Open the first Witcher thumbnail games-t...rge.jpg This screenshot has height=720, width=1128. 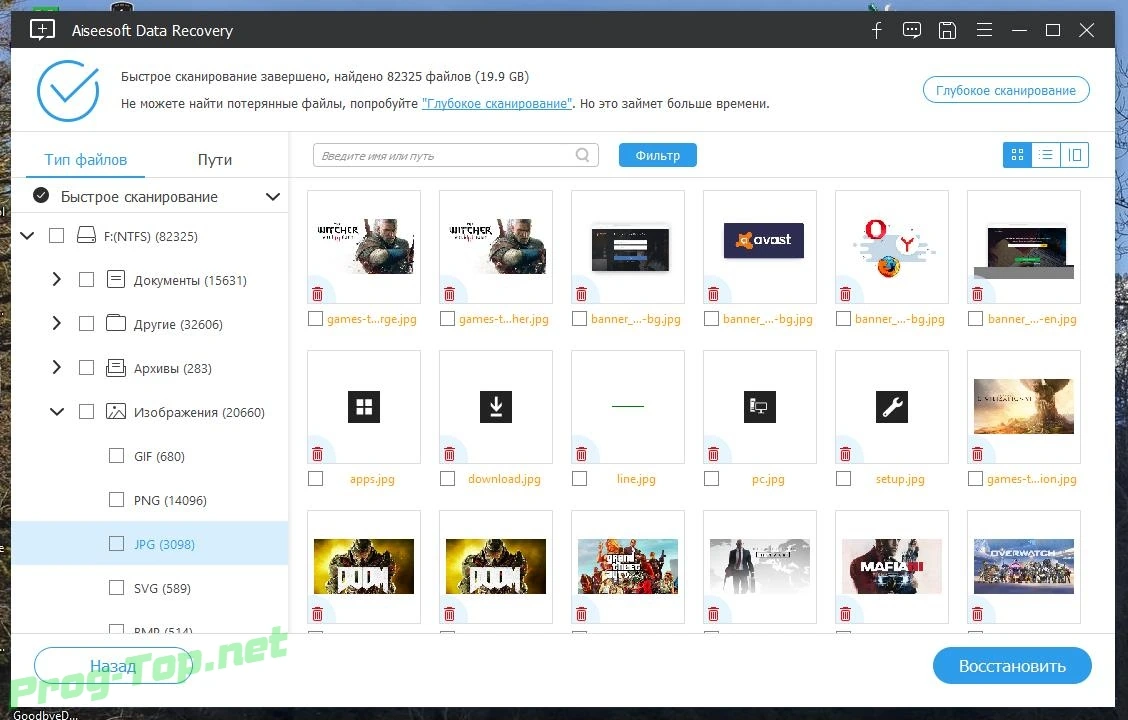(364, 247)
